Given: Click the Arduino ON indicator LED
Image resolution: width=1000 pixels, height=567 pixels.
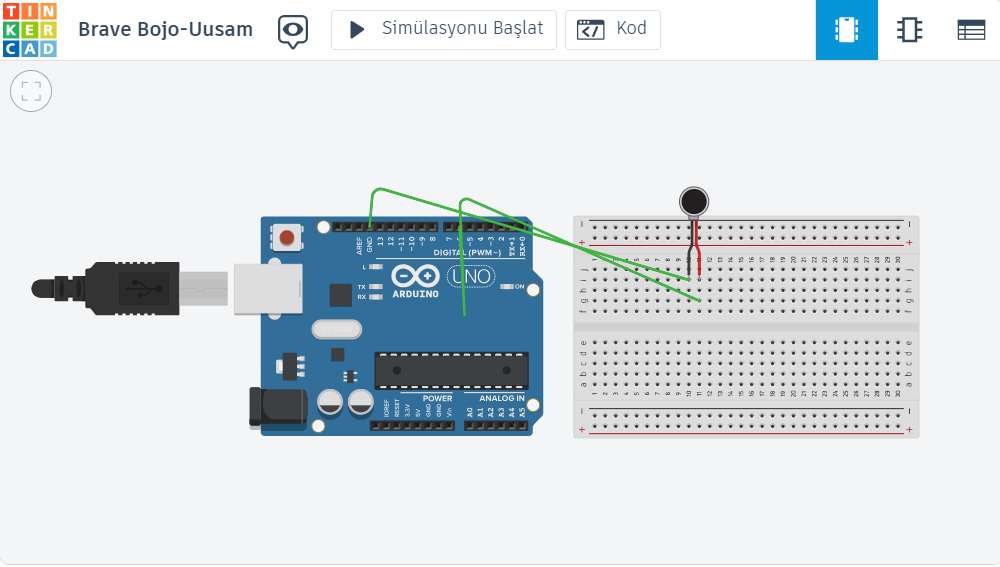Looking at the screenshot, I should 507,287.
